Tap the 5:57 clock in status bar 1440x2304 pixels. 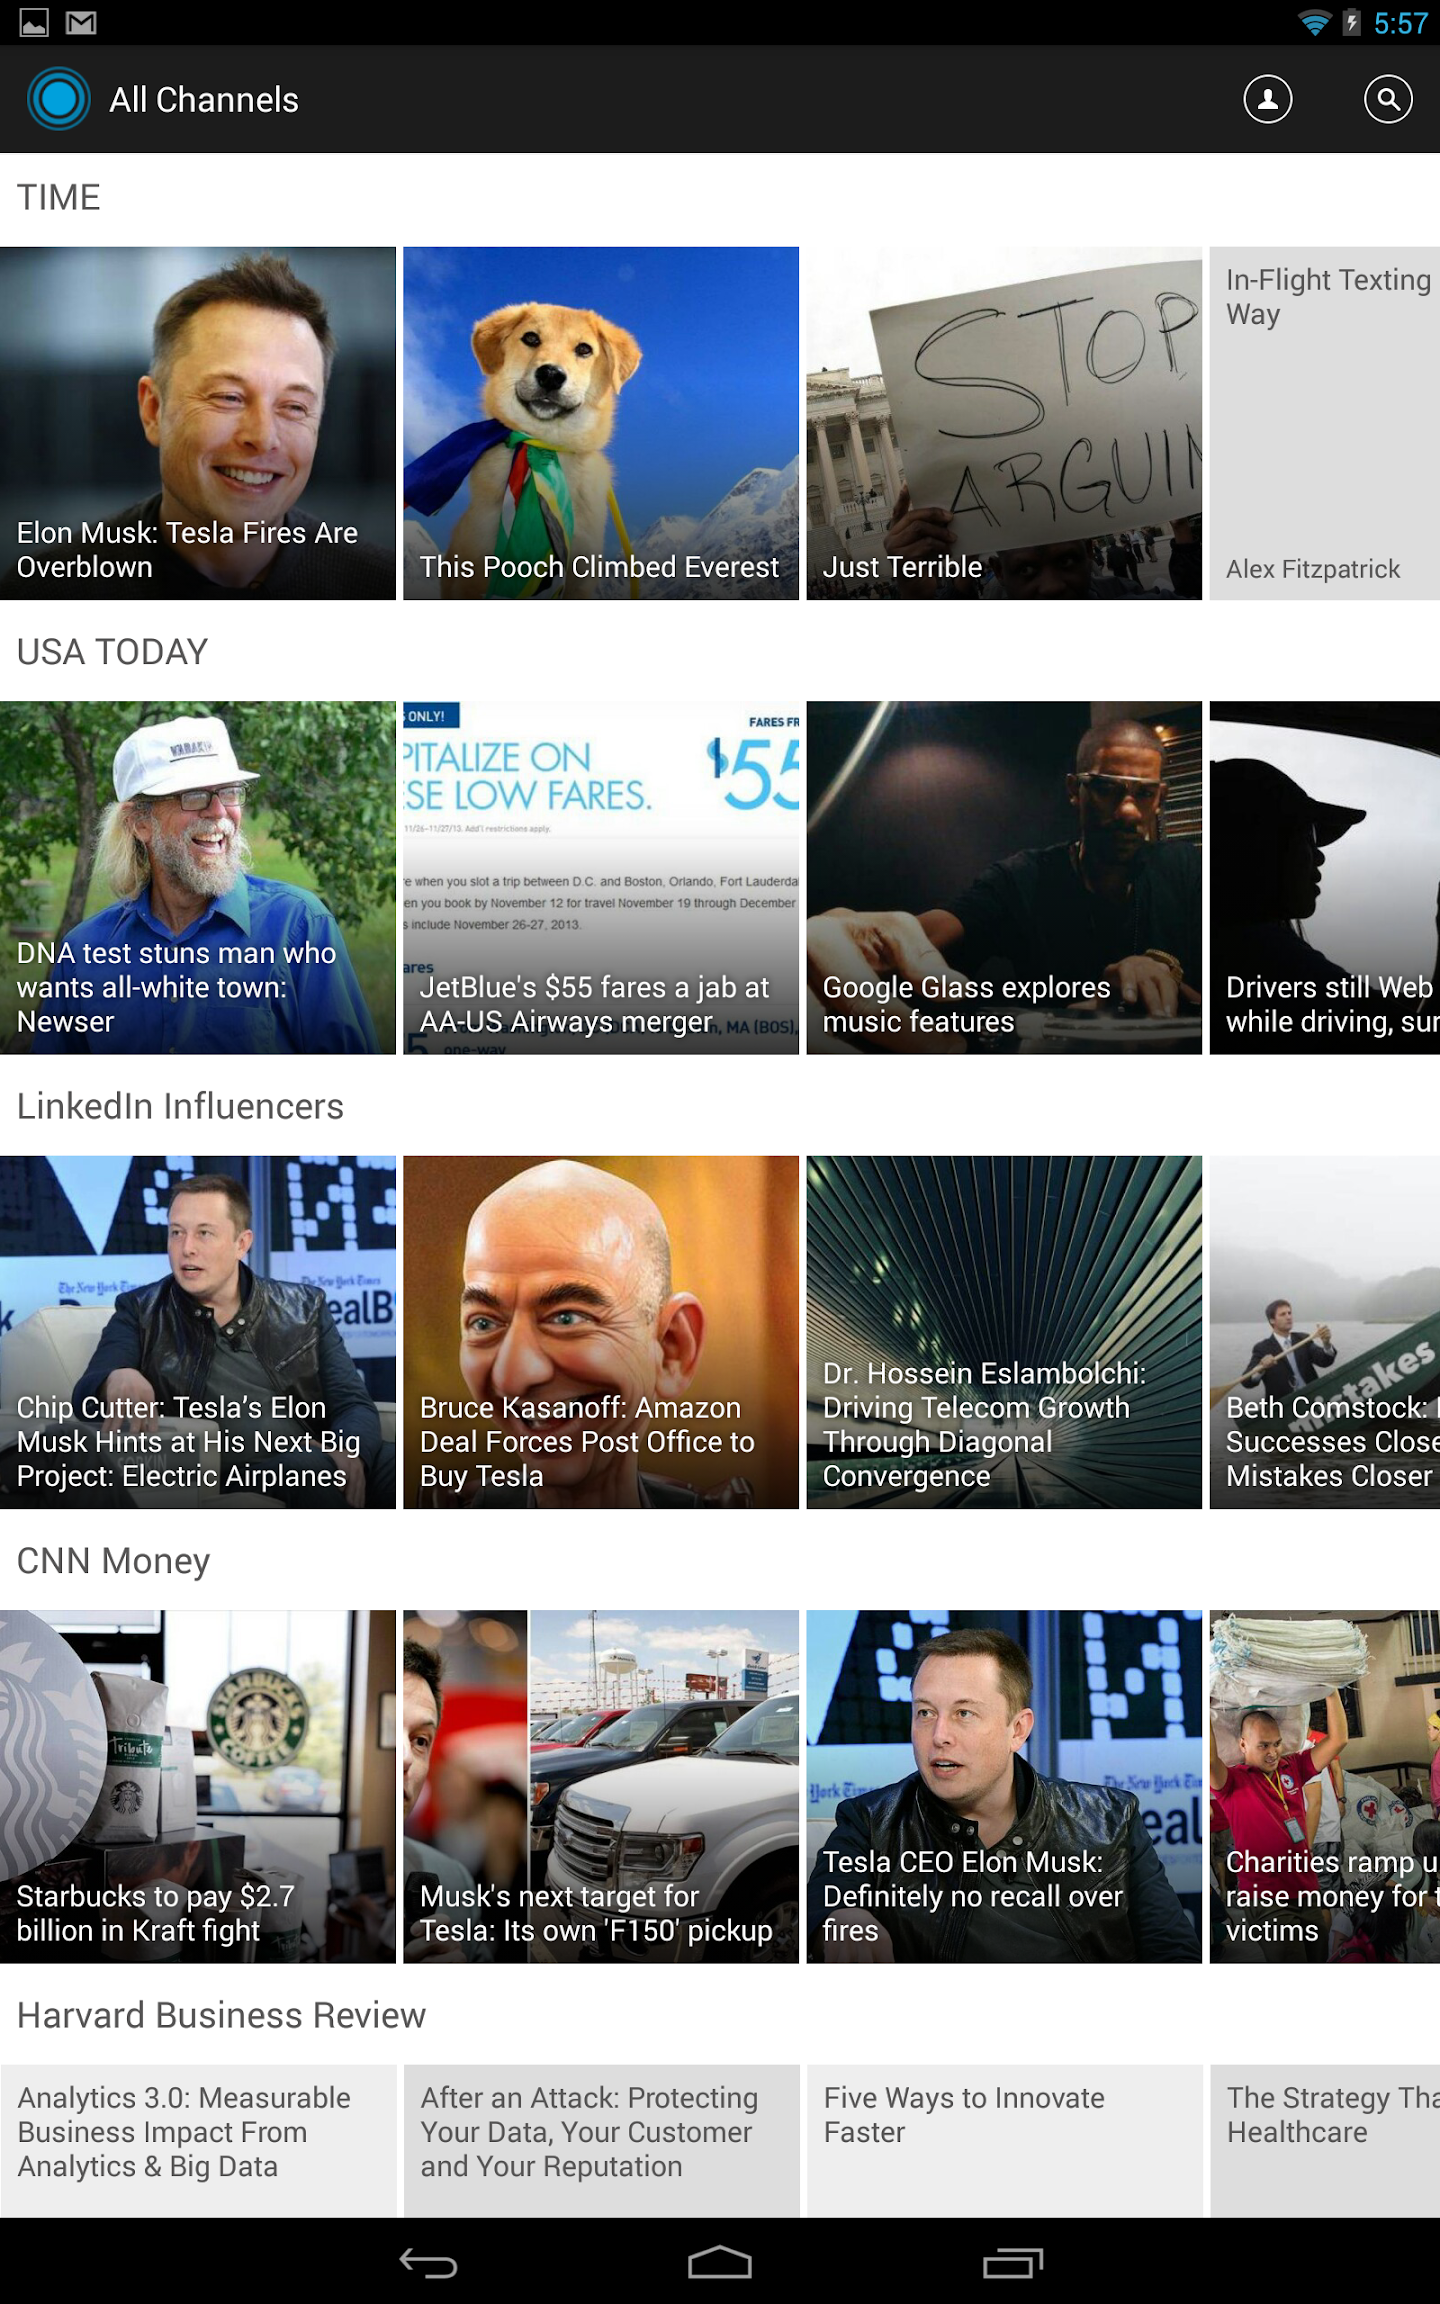1400,23
